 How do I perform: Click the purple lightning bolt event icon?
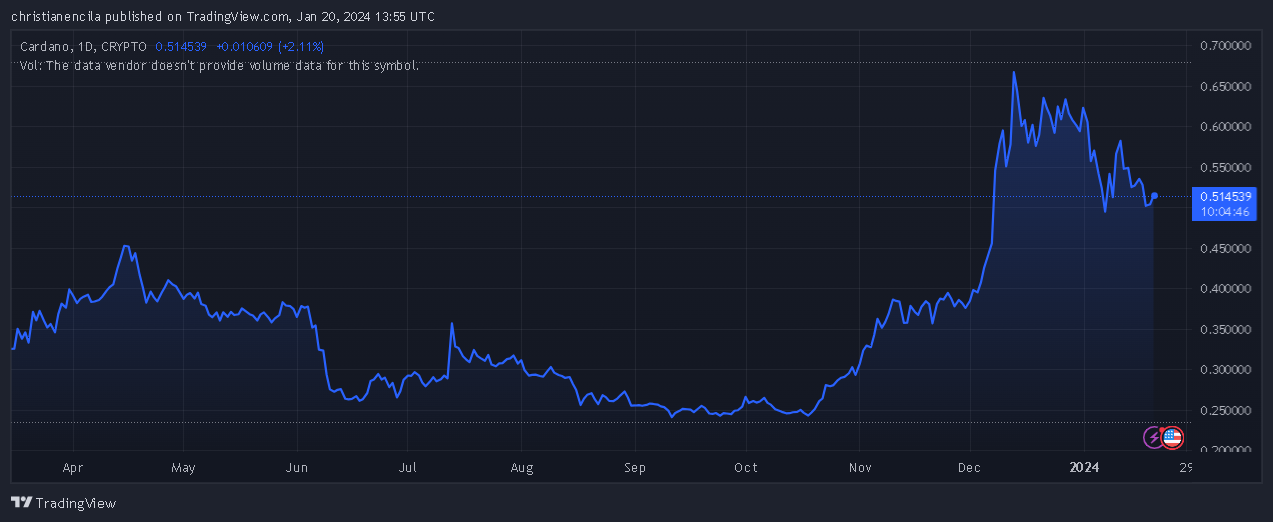[1154, 437]
